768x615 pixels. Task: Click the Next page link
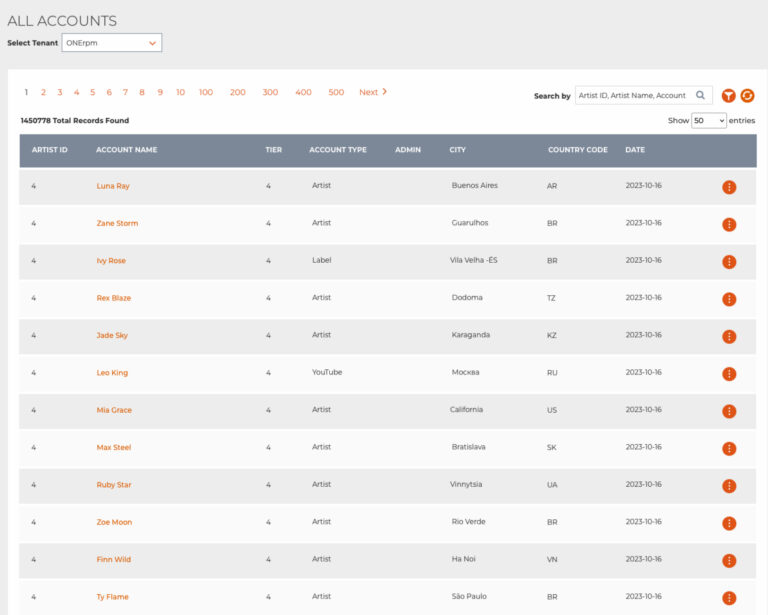pos(372,92)
